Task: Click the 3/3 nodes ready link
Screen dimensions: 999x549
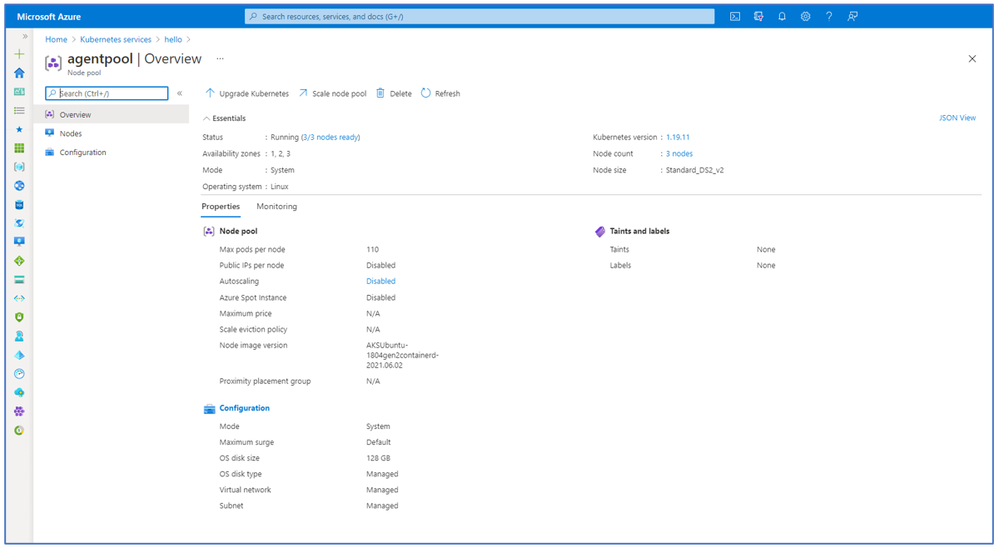Action: click(331, 137)
